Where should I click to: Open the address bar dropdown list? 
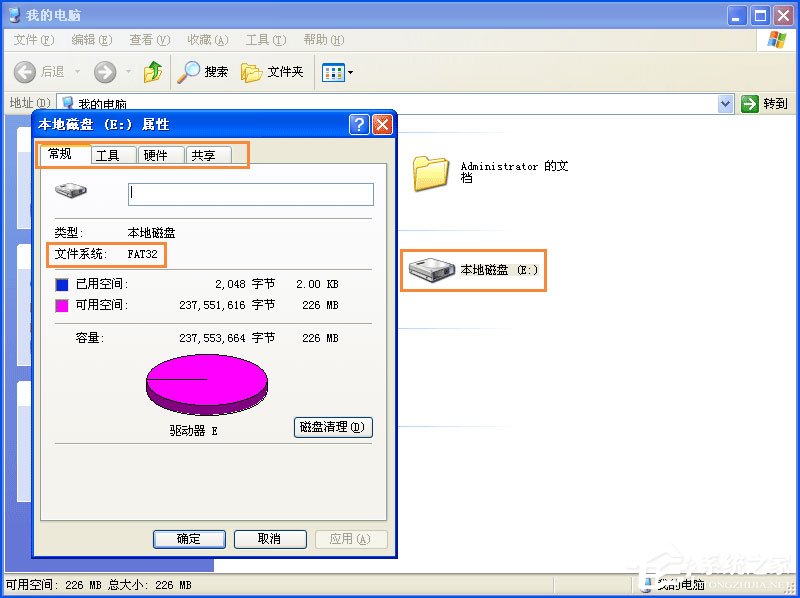click(725, 103)
